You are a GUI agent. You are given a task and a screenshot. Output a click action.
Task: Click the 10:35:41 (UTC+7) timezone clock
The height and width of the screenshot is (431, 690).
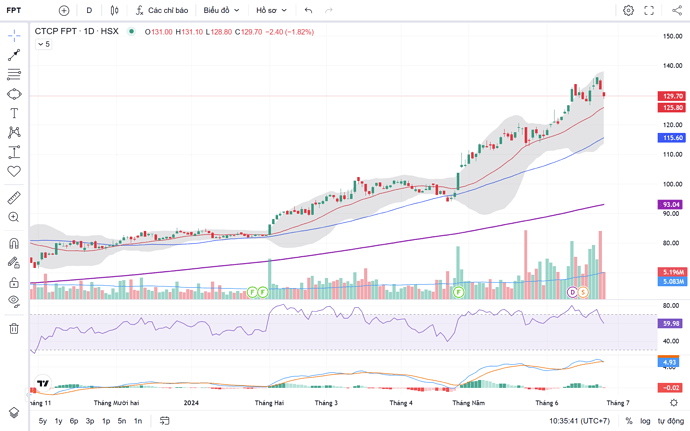click(580, 421)
